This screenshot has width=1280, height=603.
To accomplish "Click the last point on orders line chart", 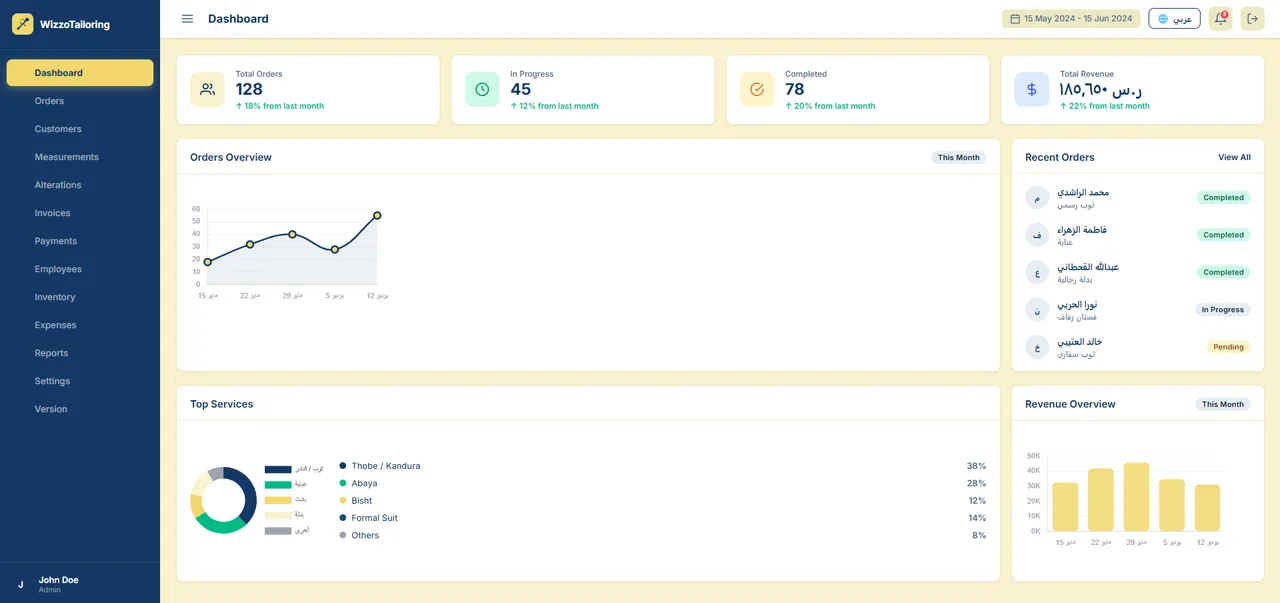I will coord(377,215).
